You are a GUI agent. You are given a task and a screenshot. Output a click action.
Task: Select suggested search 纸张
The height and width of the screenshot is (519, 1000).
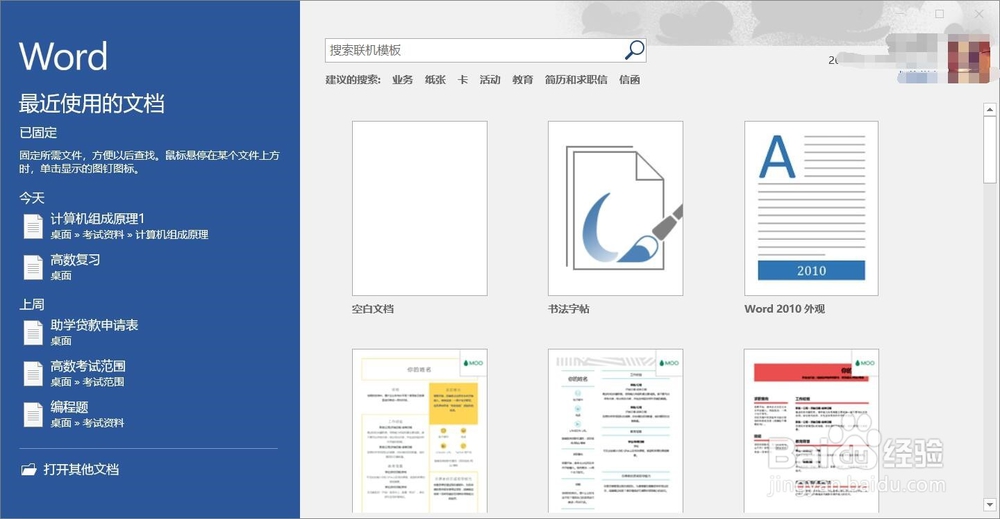(435, 80)
